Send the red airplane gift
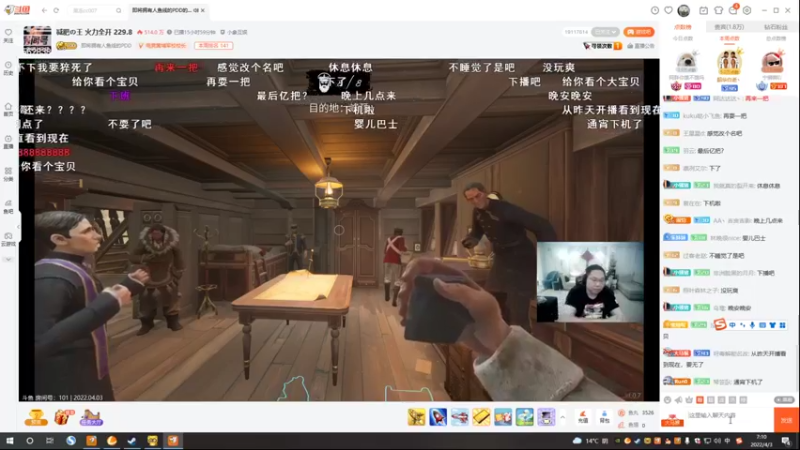The width and height of the screenshot is (800, 450). (459, 417)
